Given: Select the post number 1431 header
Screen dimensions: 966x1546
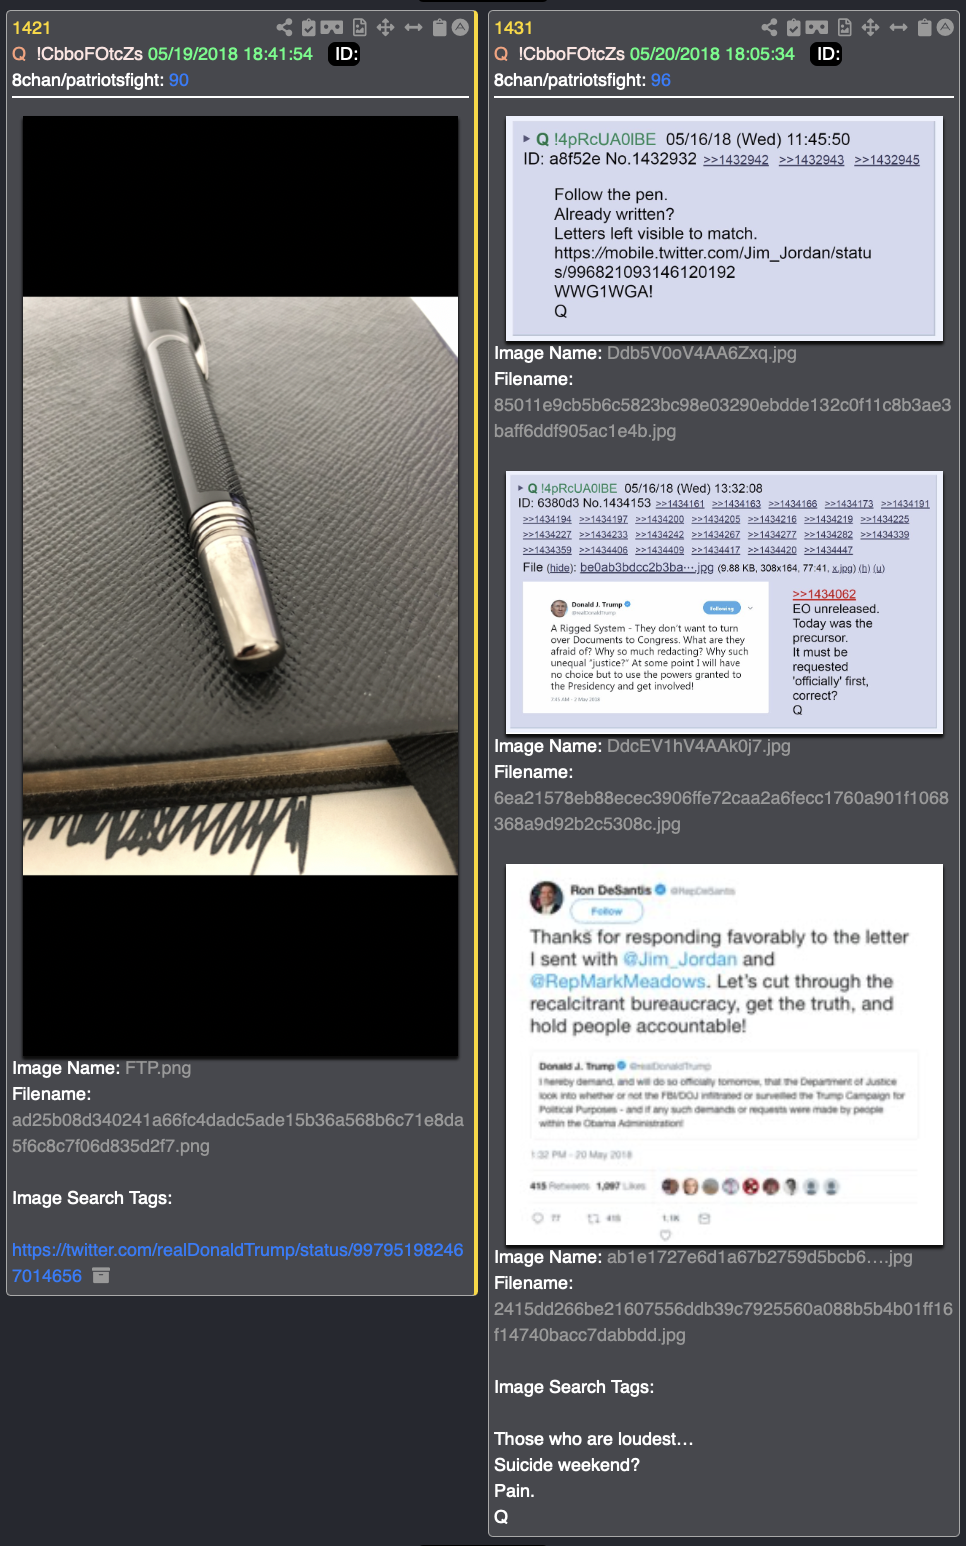Looking at the screenshot, I should click(x=513, y=28).
